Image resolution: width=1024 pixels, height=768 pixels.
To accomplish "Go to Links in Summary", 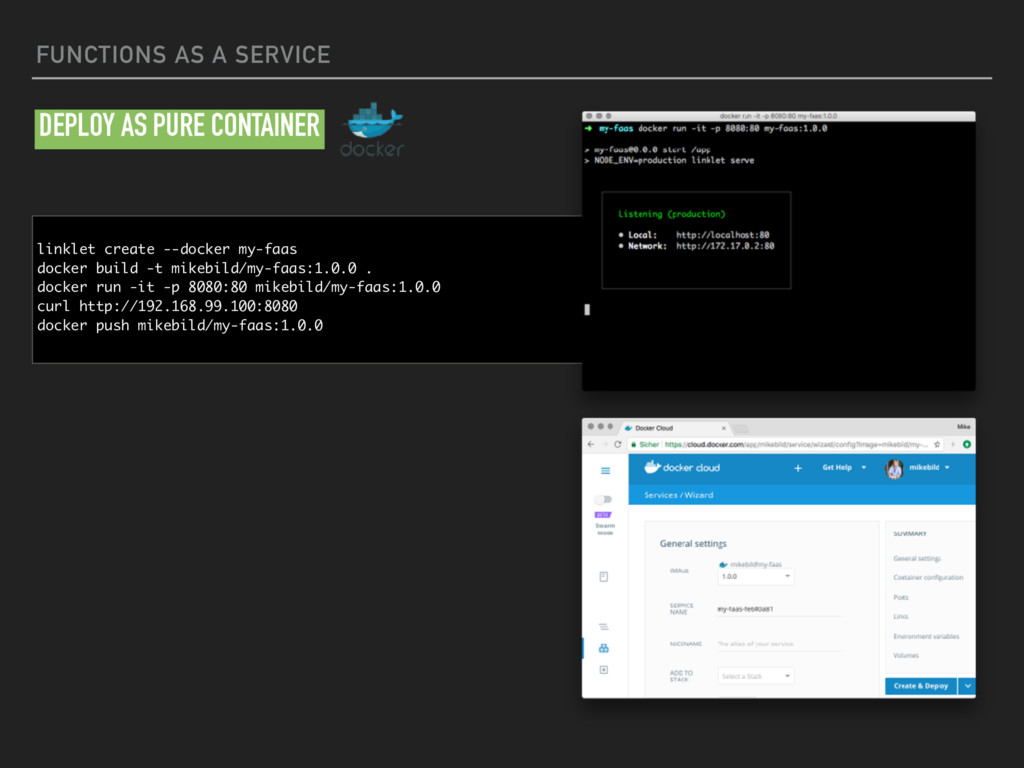I will point(901,616).
